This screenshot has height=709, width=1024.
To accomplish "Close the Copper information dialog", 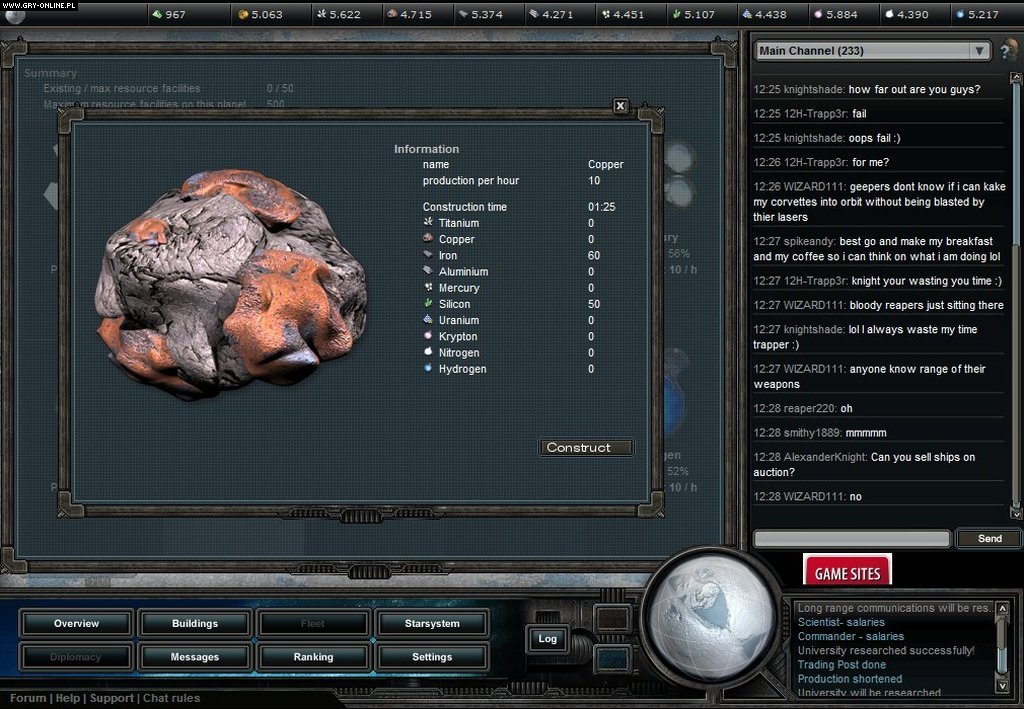I will 620,106.
